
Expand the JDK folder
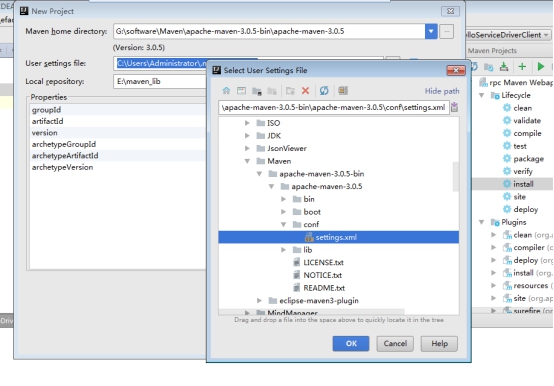(x=247, y=136)
